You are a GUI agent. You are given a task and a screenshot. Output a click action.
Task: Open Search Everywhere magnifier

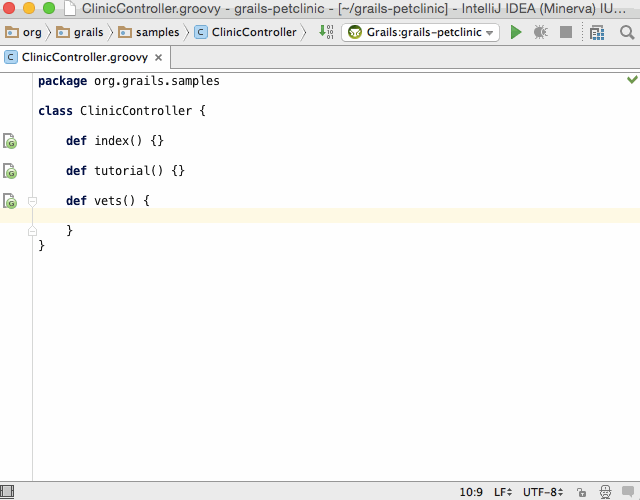(627, 32)
